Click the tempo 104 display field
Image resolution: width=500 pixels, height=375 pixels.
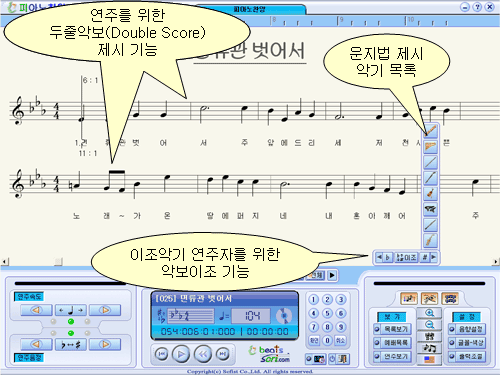(251, 316)
